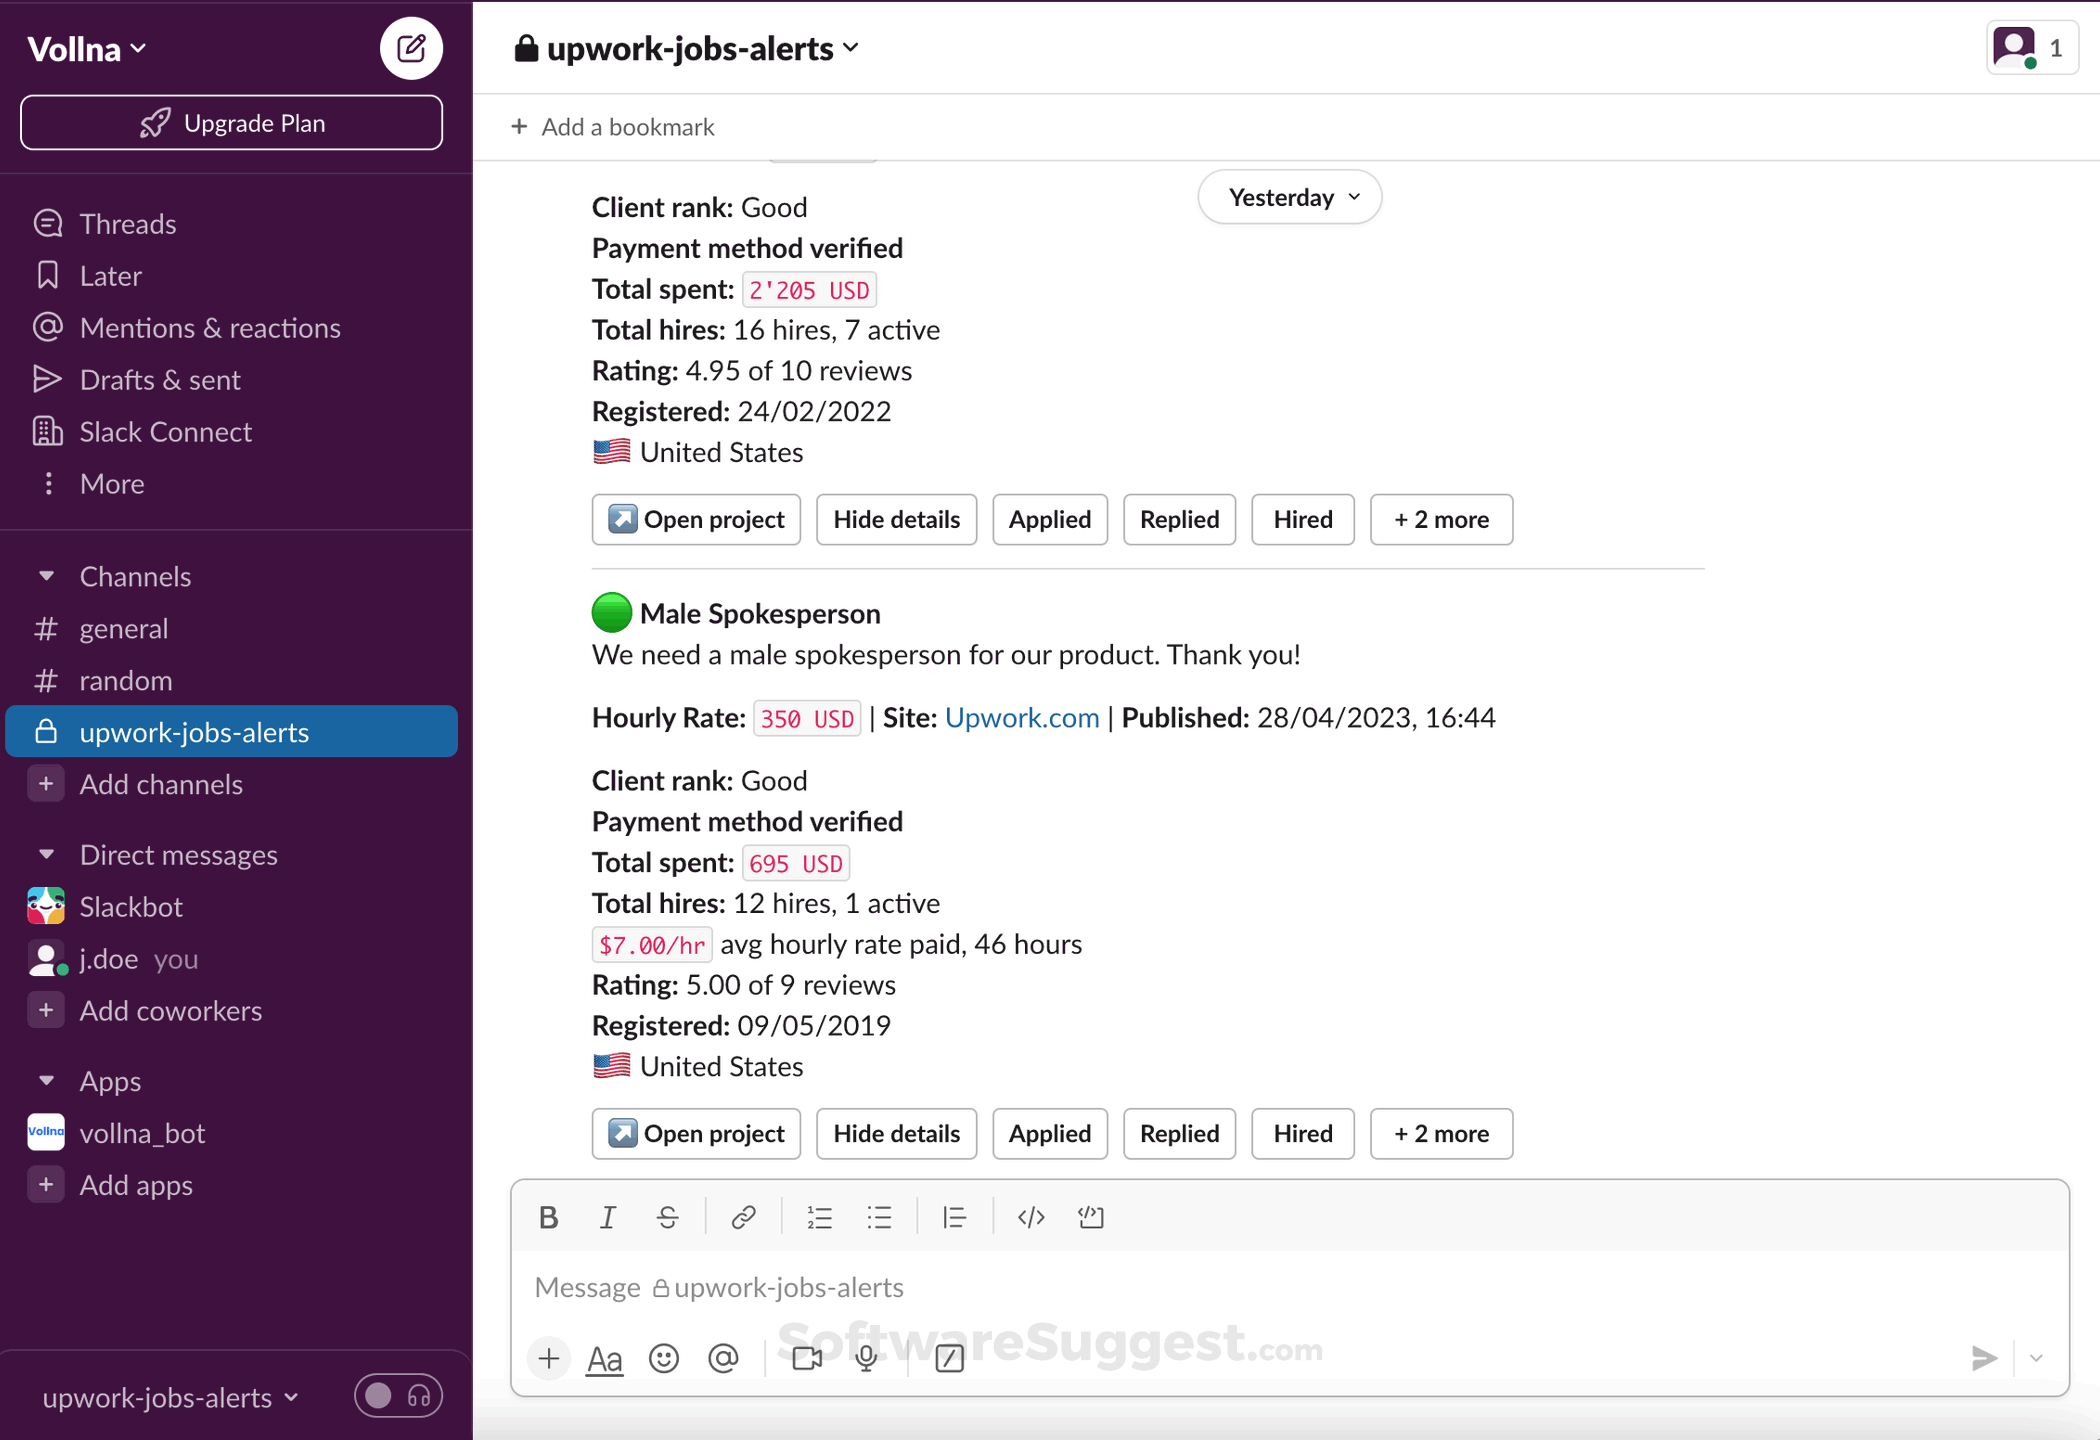Select the ordered list formatting icon
Image resolution: width=2100 pixels, height=1440 pixels.
click(819, 1217)
